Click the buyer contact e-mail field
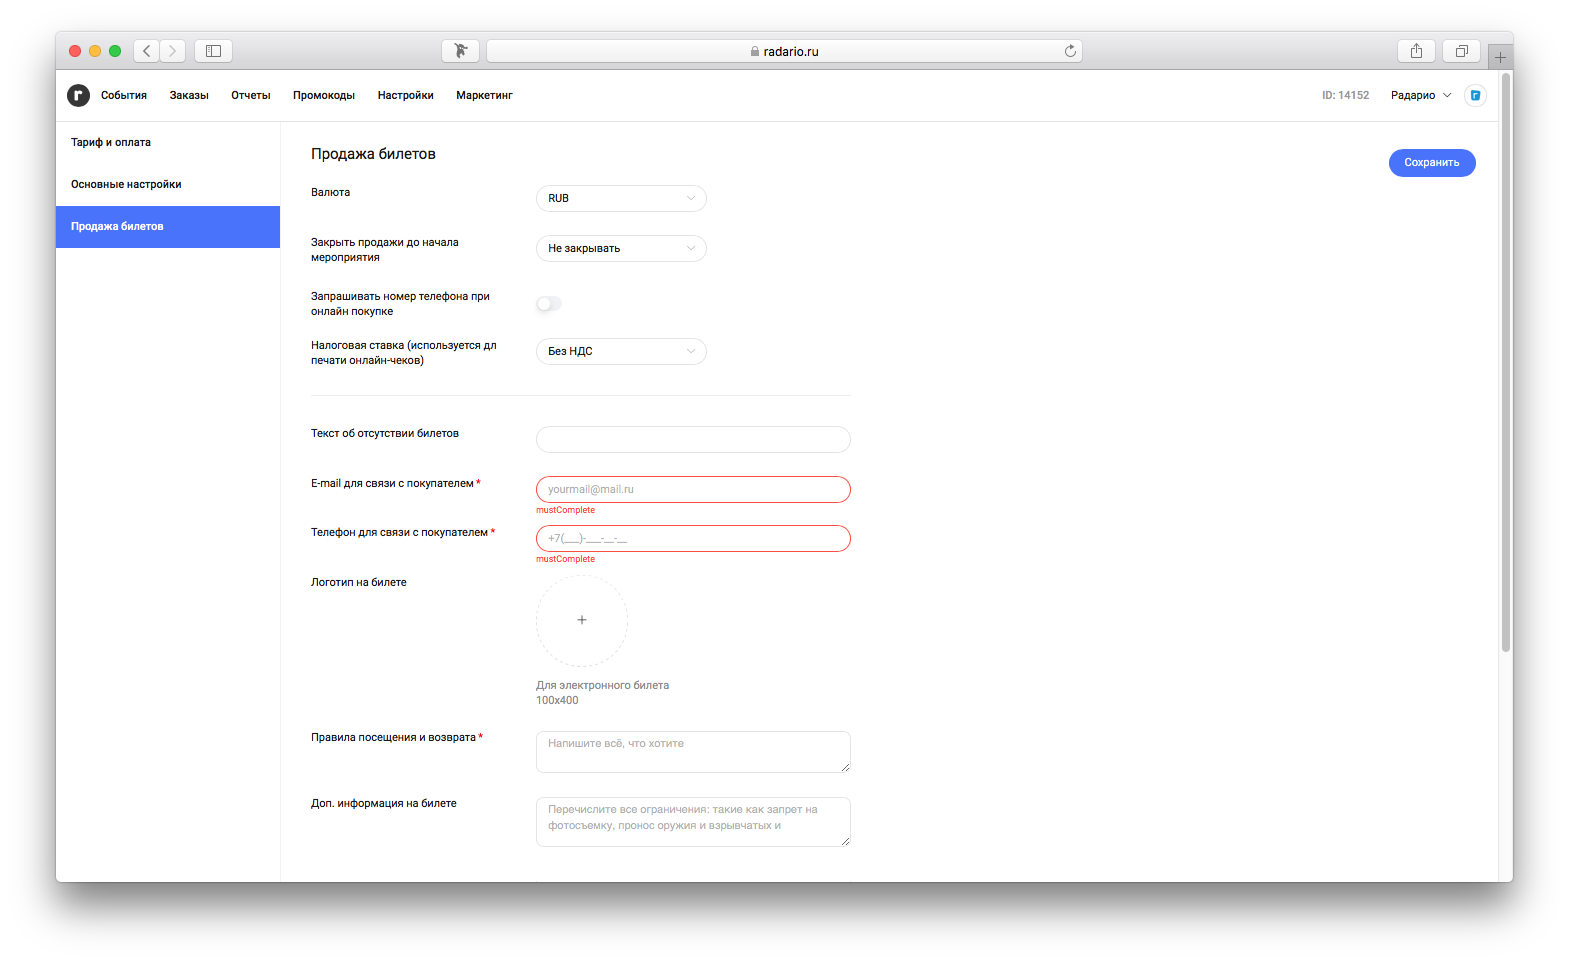Image resolution: width=1569 pixels, height=962 pixels. pos(693,489)
